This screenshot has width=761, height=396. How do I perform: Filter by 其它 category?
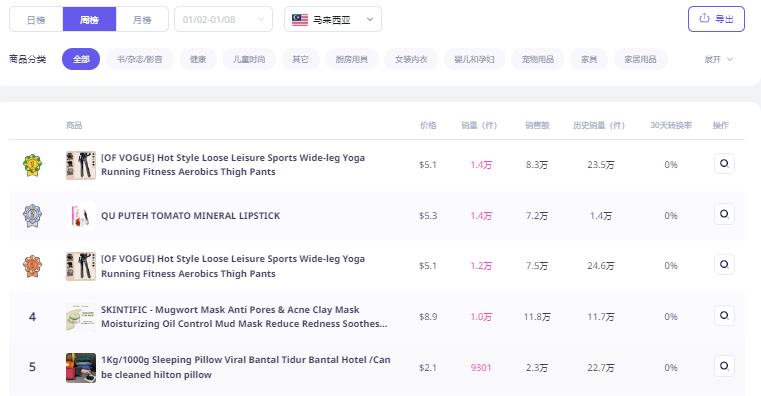tap(300, 59)
